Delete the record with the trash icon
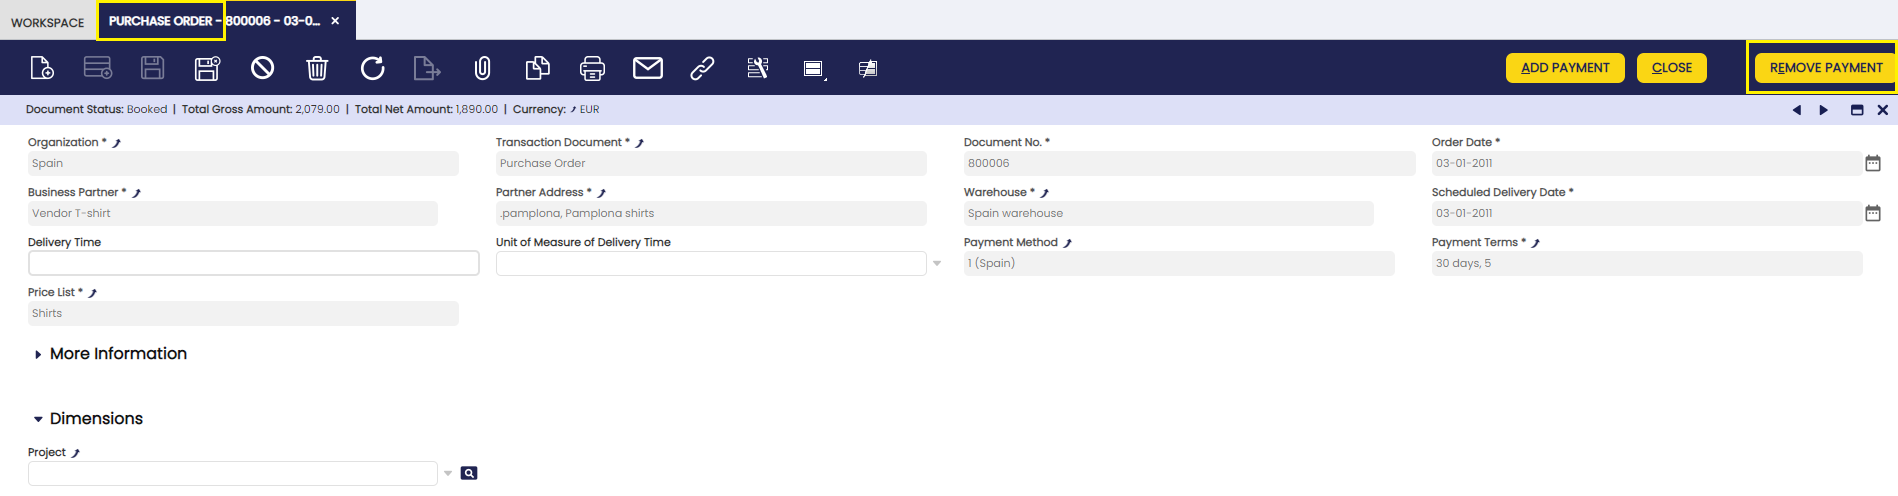The image size is (1898, 496). coord(317,68)
